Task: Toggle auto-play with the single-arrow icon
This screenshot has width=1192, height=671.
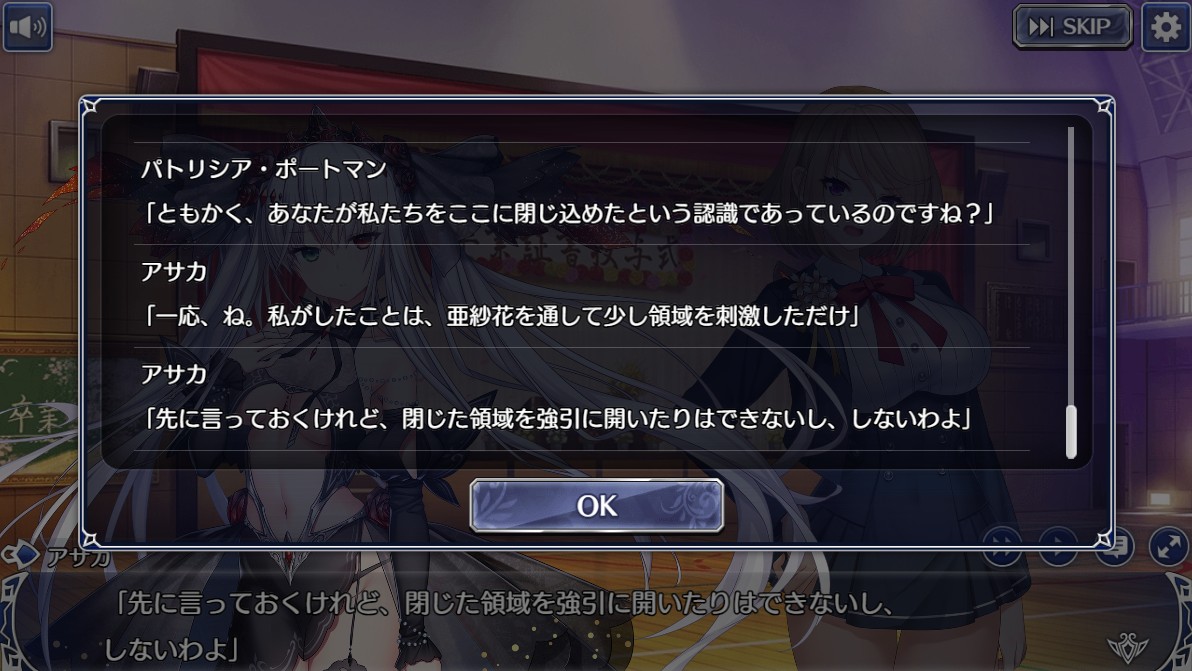Action: coord(1057,546)
